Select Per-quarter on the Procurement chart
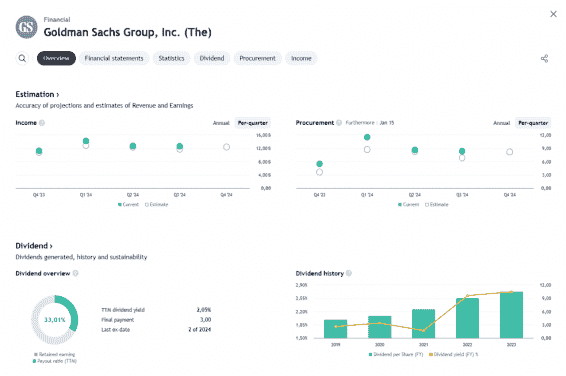Image resolution: width=566 pixels, height=376 pixels. pos(533,123)
